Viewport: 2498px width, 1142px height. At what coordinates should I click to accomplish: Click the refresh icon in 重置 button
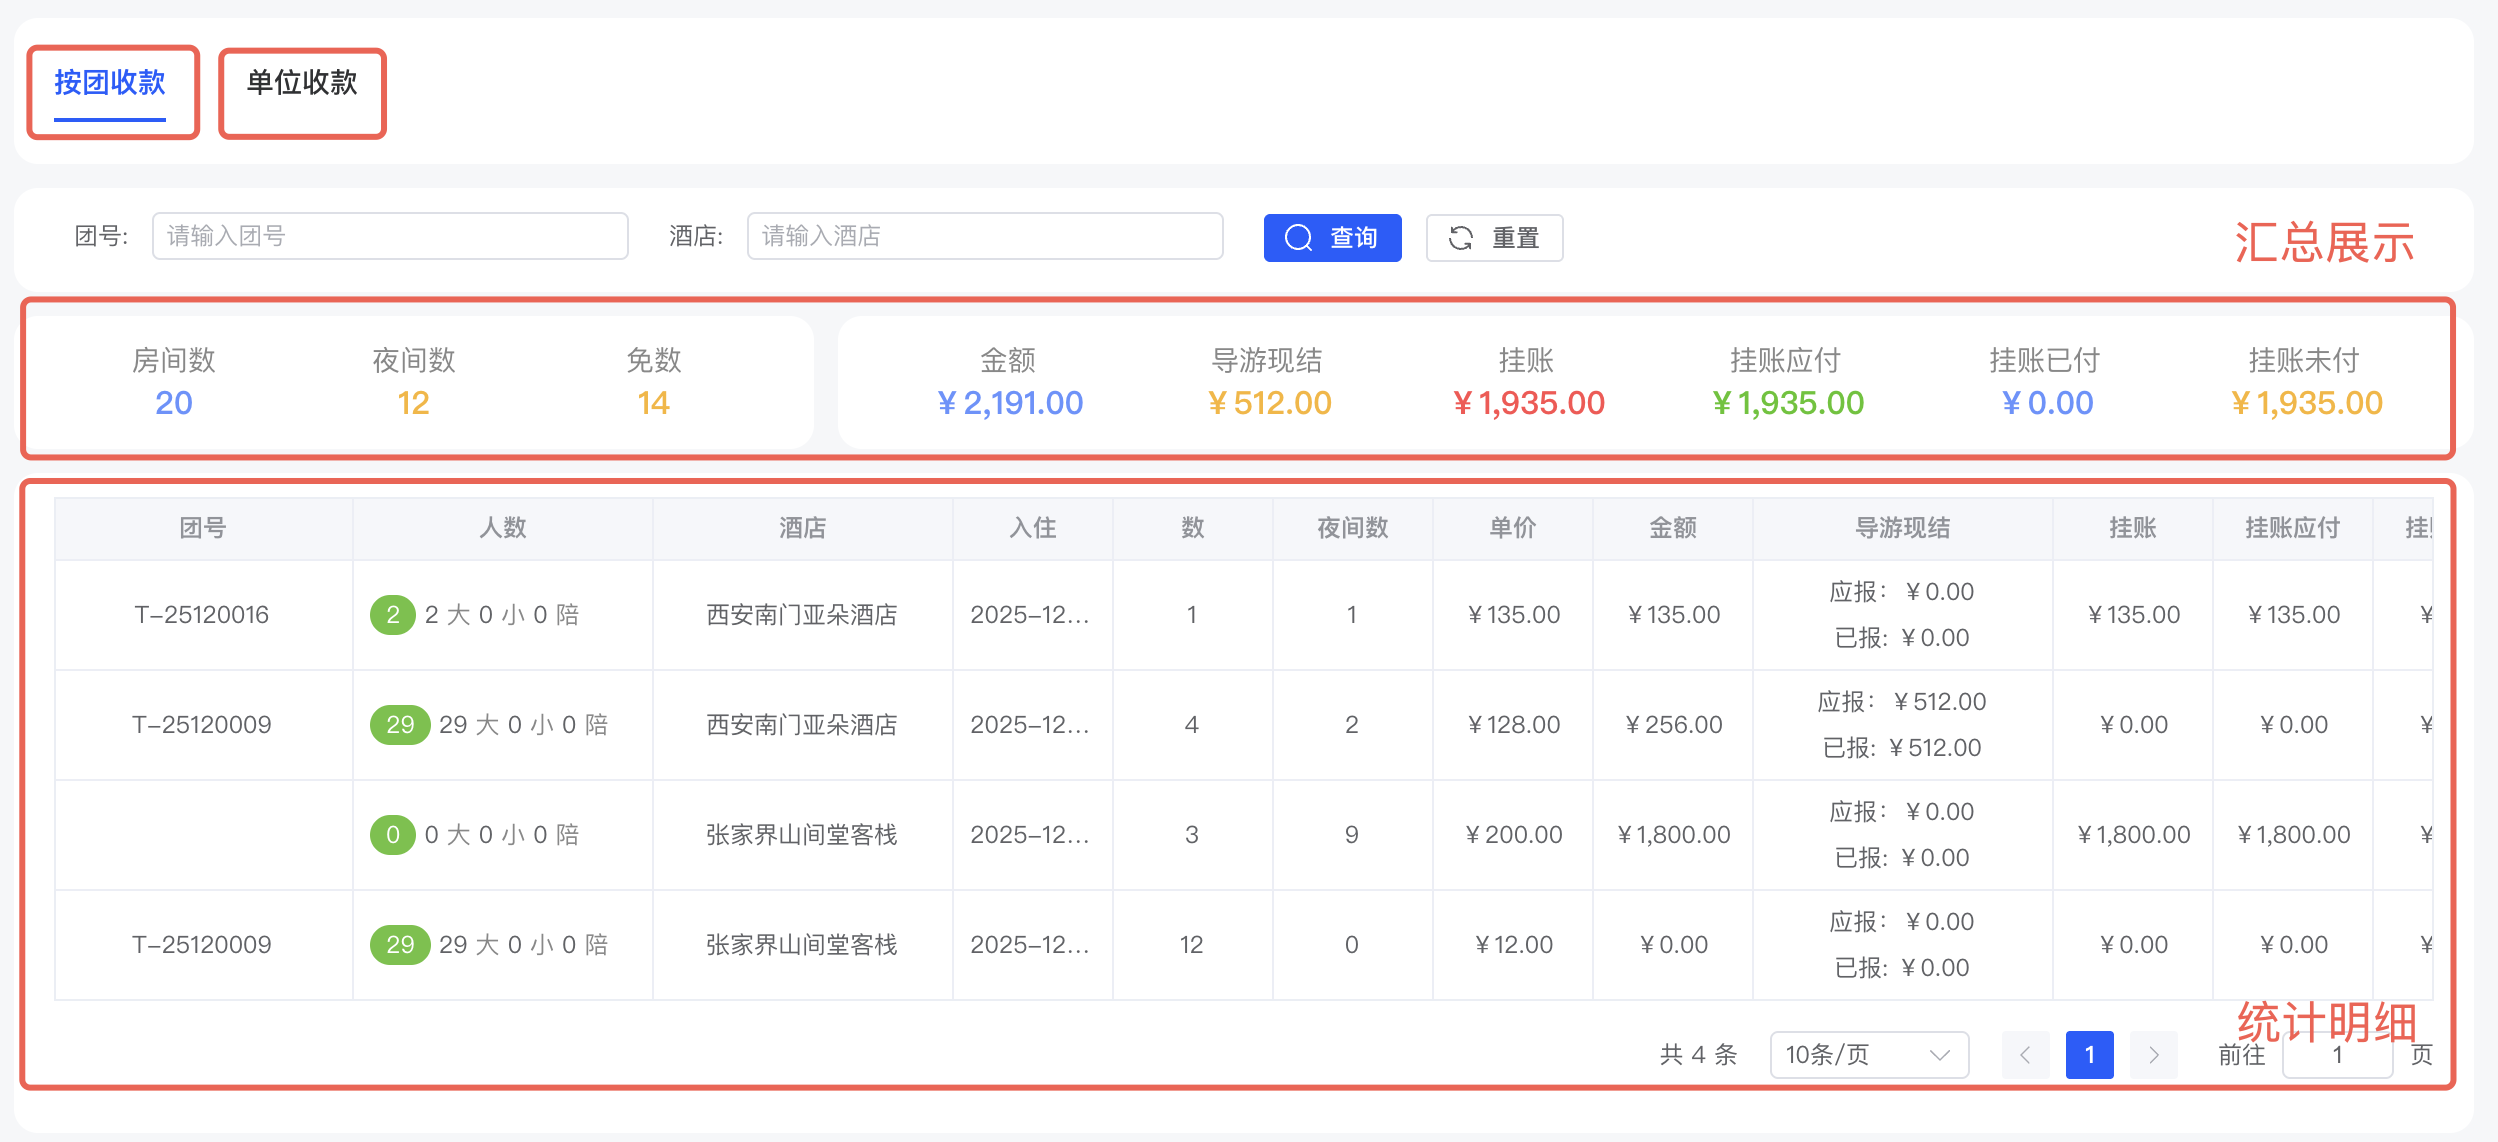pos(1461,238)
